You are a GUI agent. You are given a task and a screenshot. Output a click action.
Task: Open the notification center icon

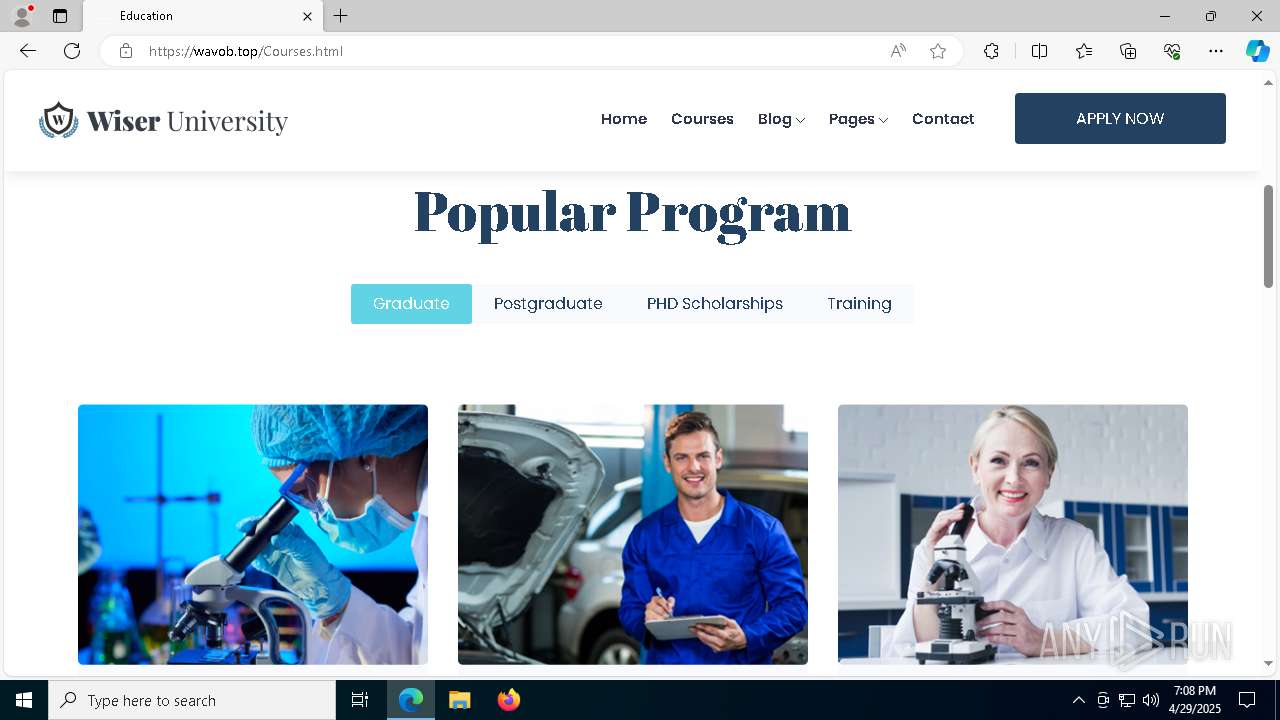coord(1247,700)
